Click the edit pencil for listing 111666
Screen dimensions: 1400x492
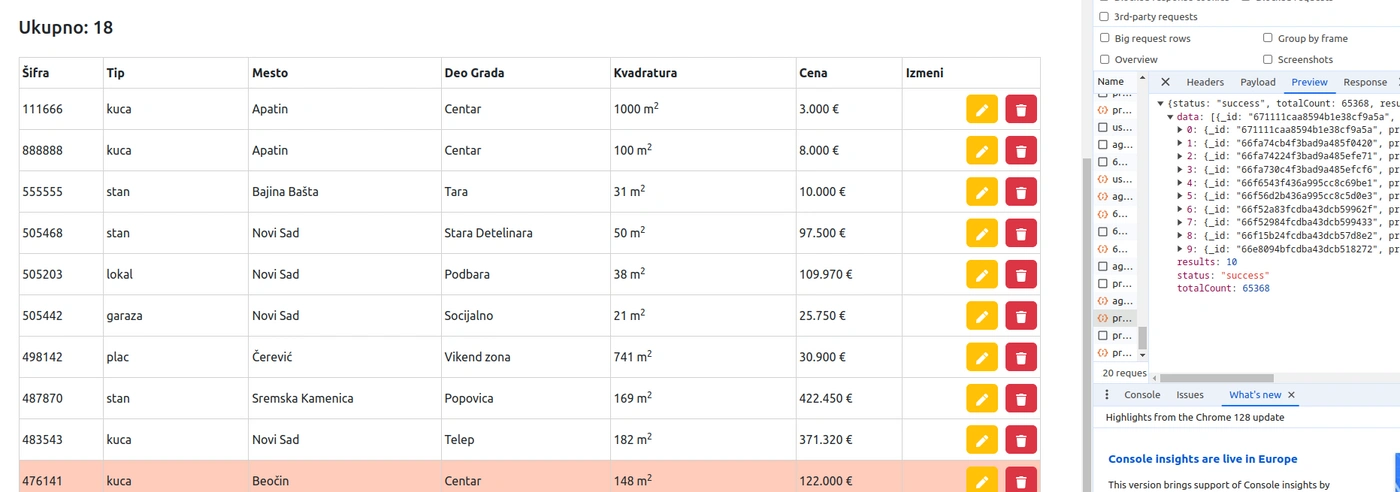coord(982,109)
